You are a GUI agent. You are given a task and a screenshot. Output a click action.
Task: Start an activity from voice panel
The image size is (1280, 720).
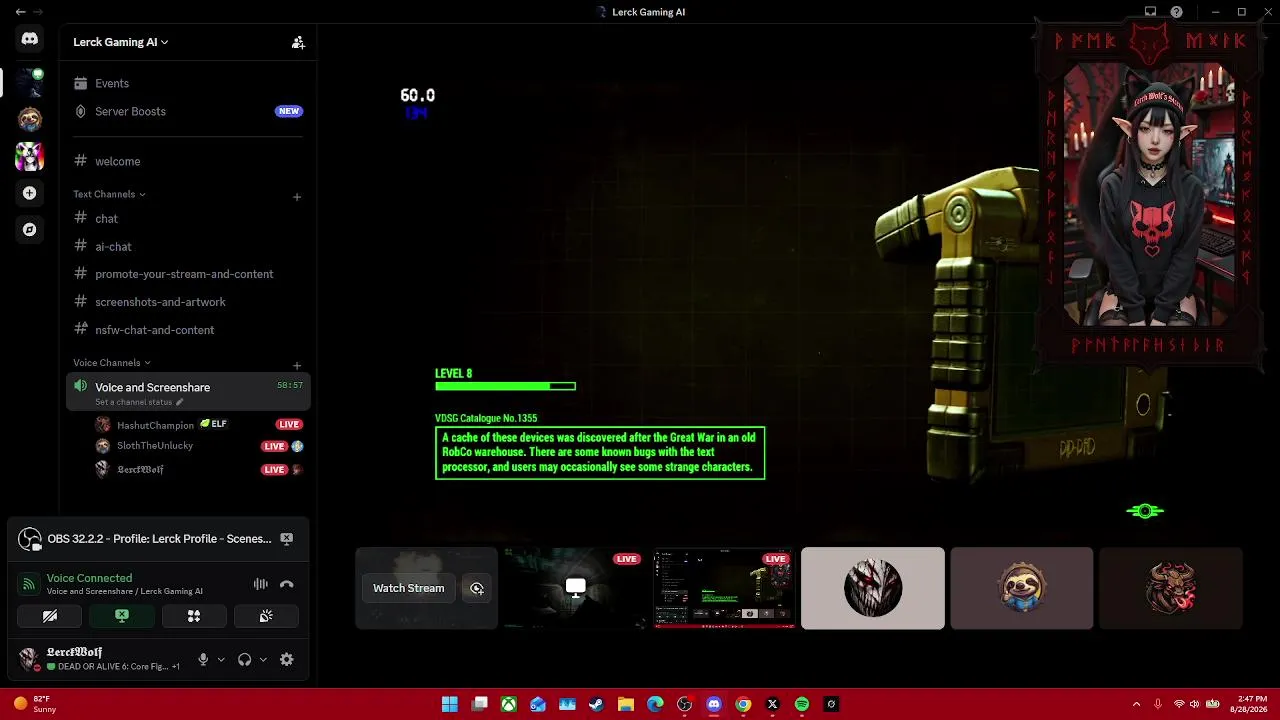[x=194, y=616]
